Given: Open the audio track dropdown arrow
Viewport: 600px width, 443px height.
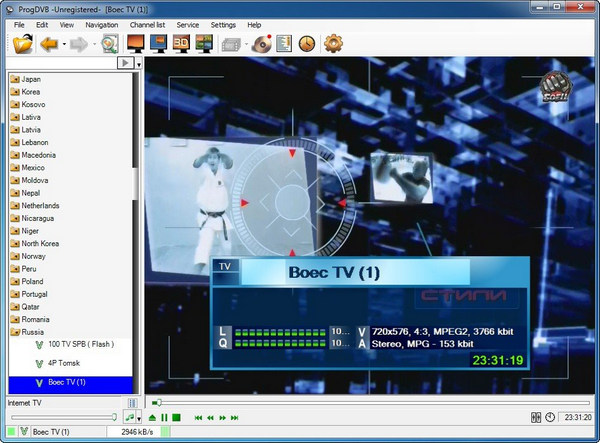Looking at the screenshot, I should 140,417.
